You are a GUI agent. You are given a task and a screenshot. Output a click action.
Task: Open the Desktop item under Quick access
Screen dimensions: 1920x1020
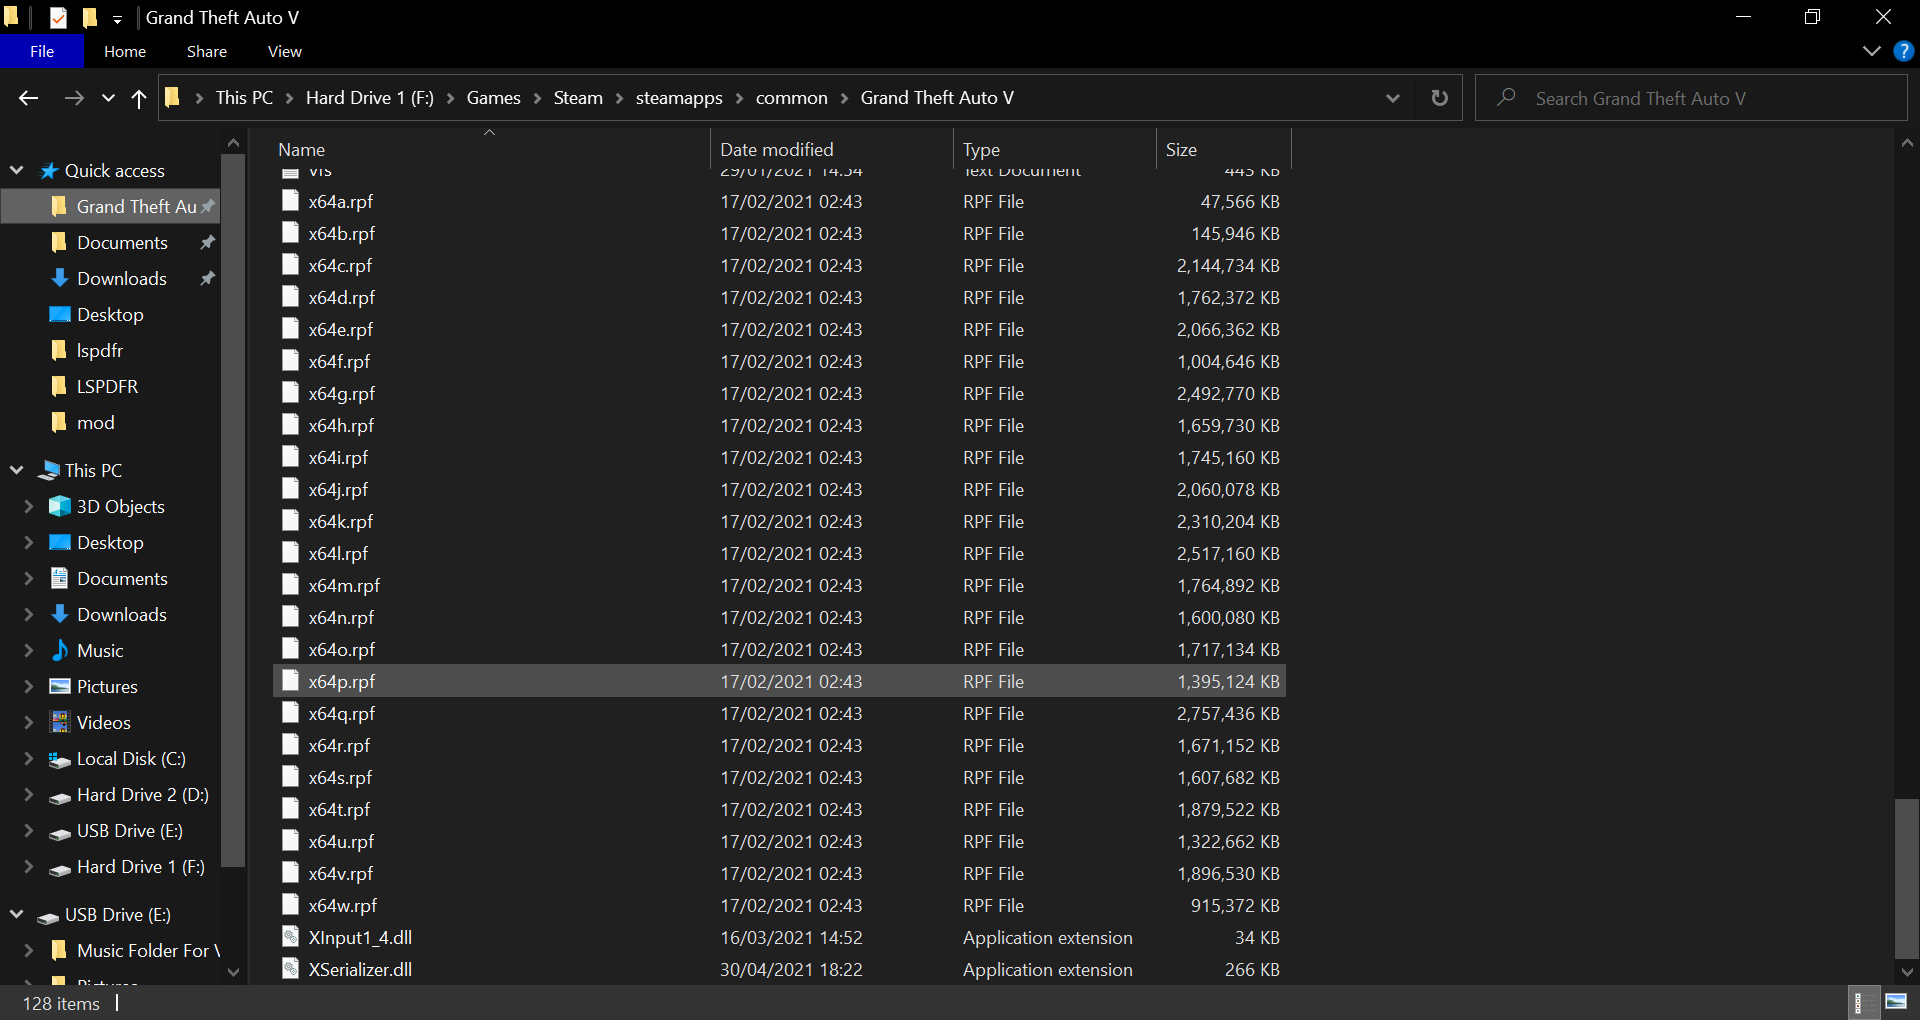point(110,315)
